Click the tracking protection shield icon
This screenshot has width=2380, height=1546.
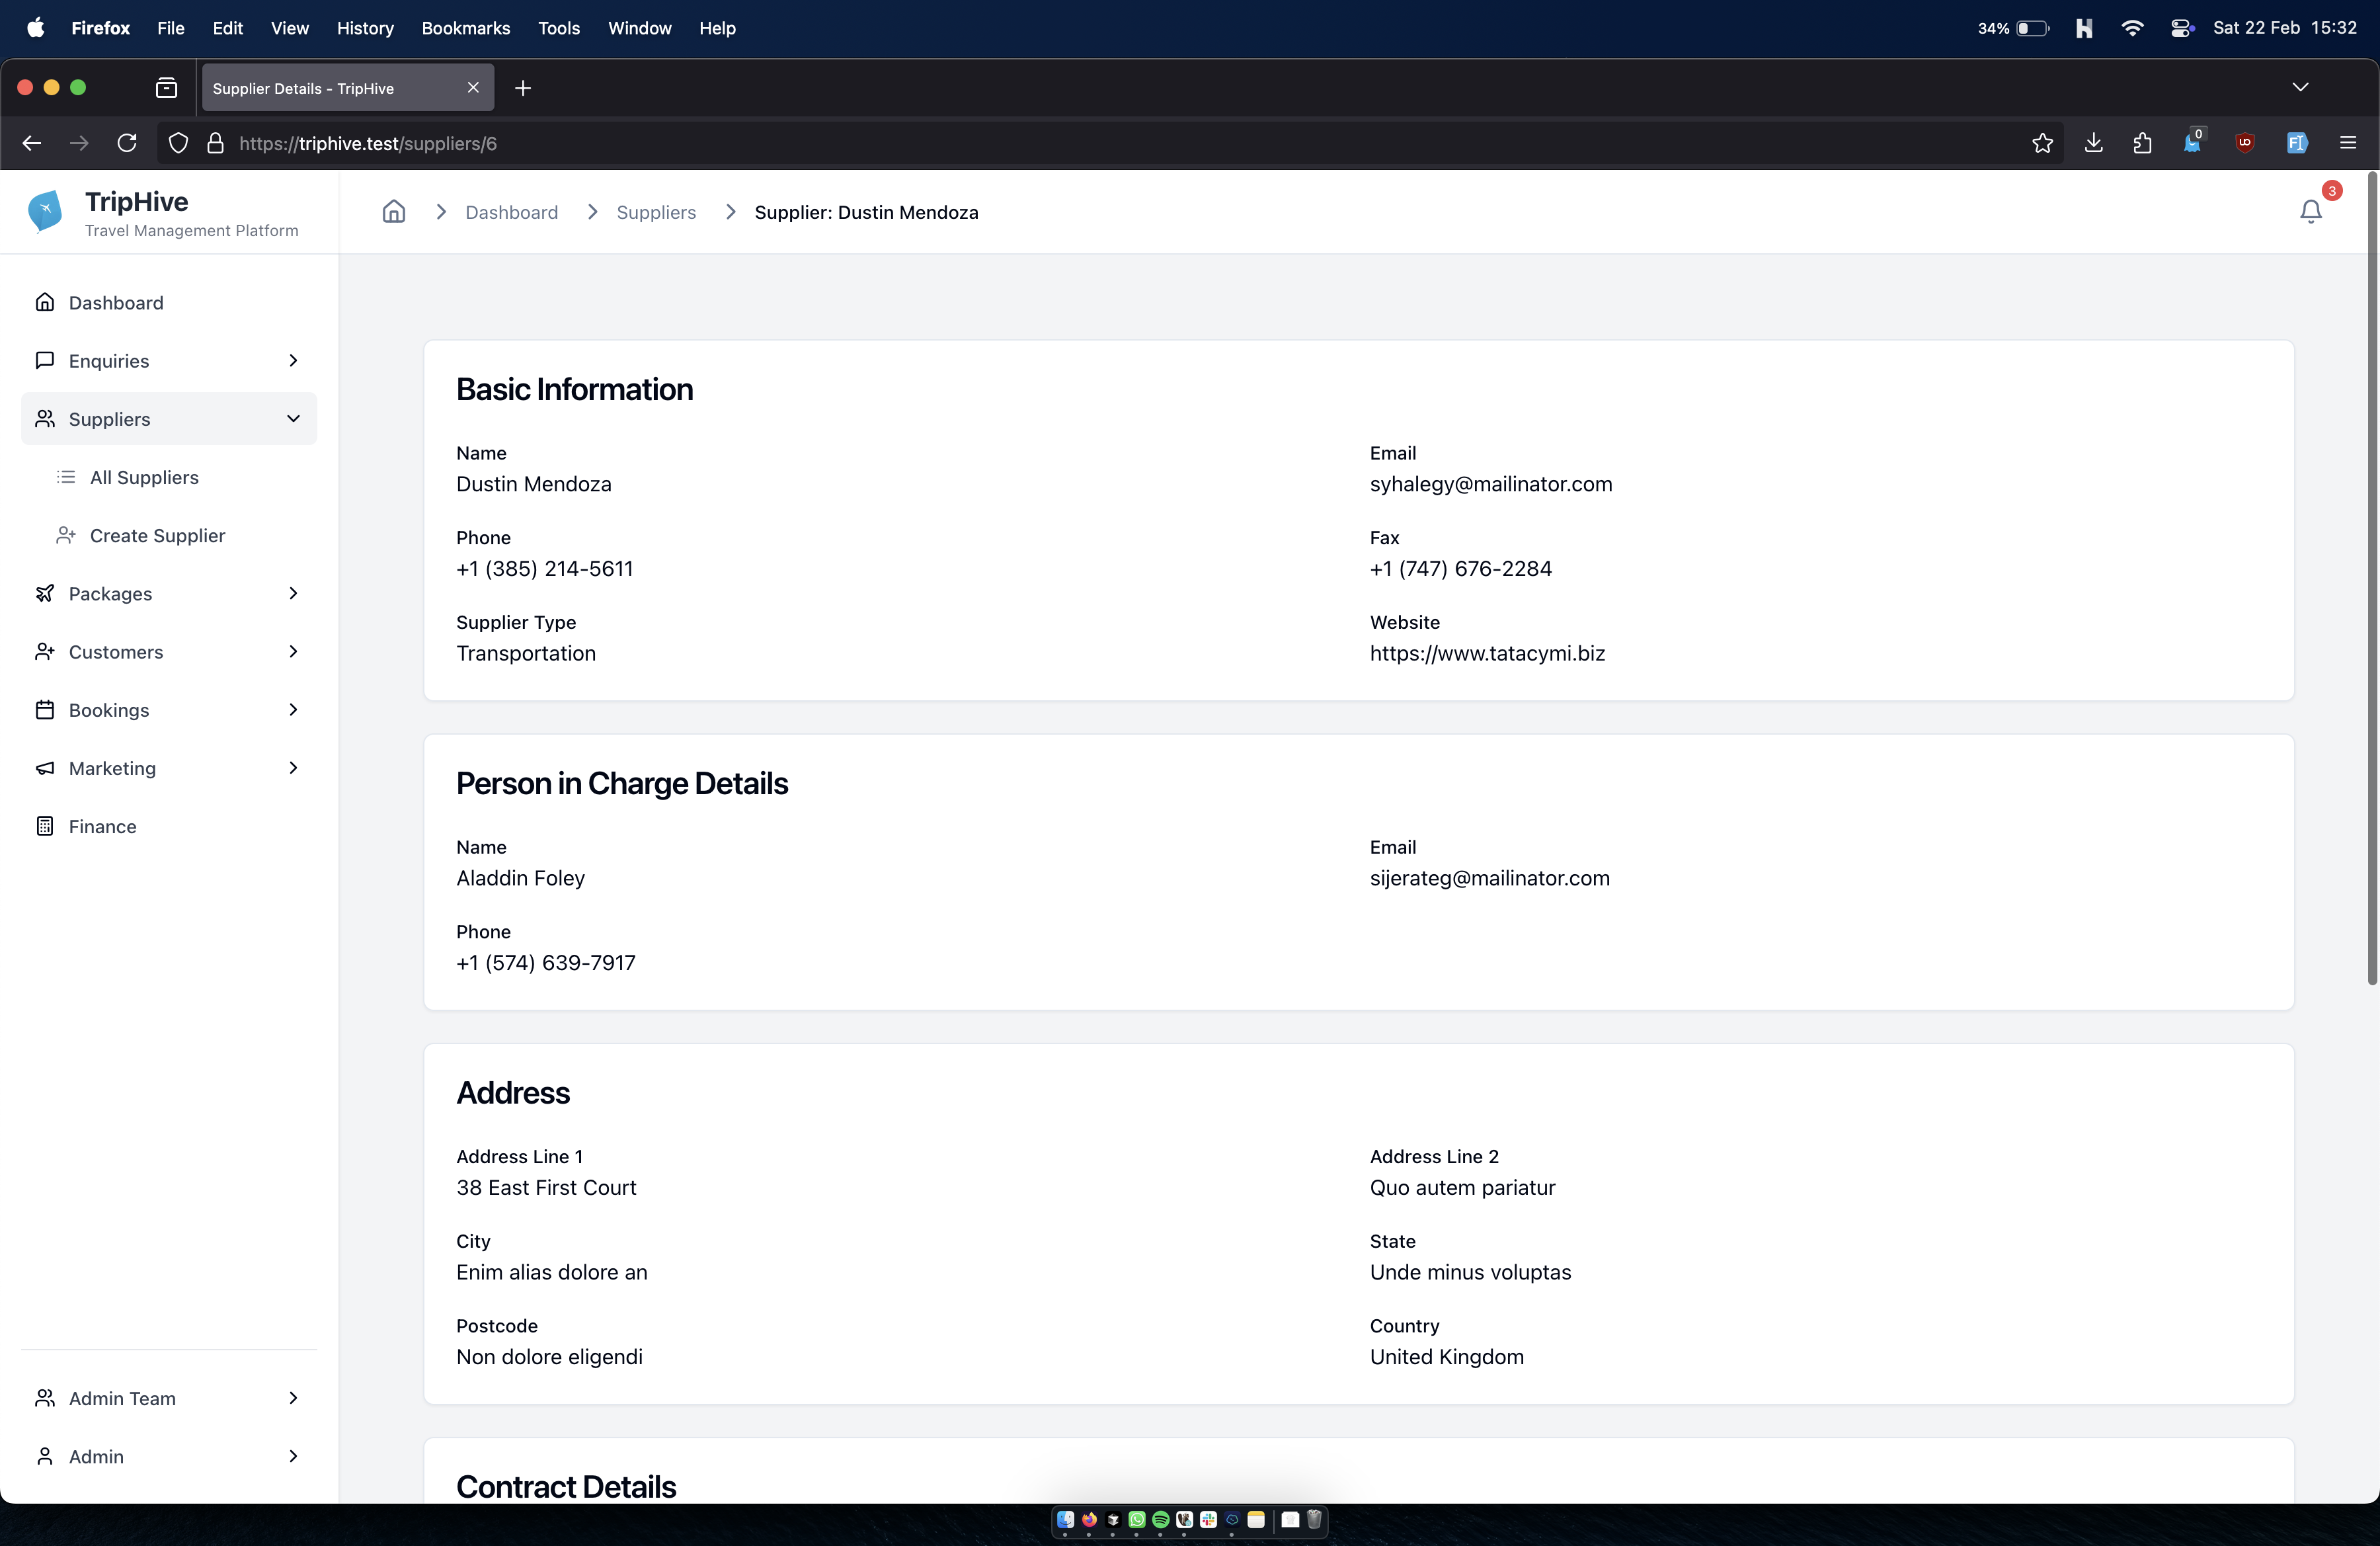tap(178, 143)
